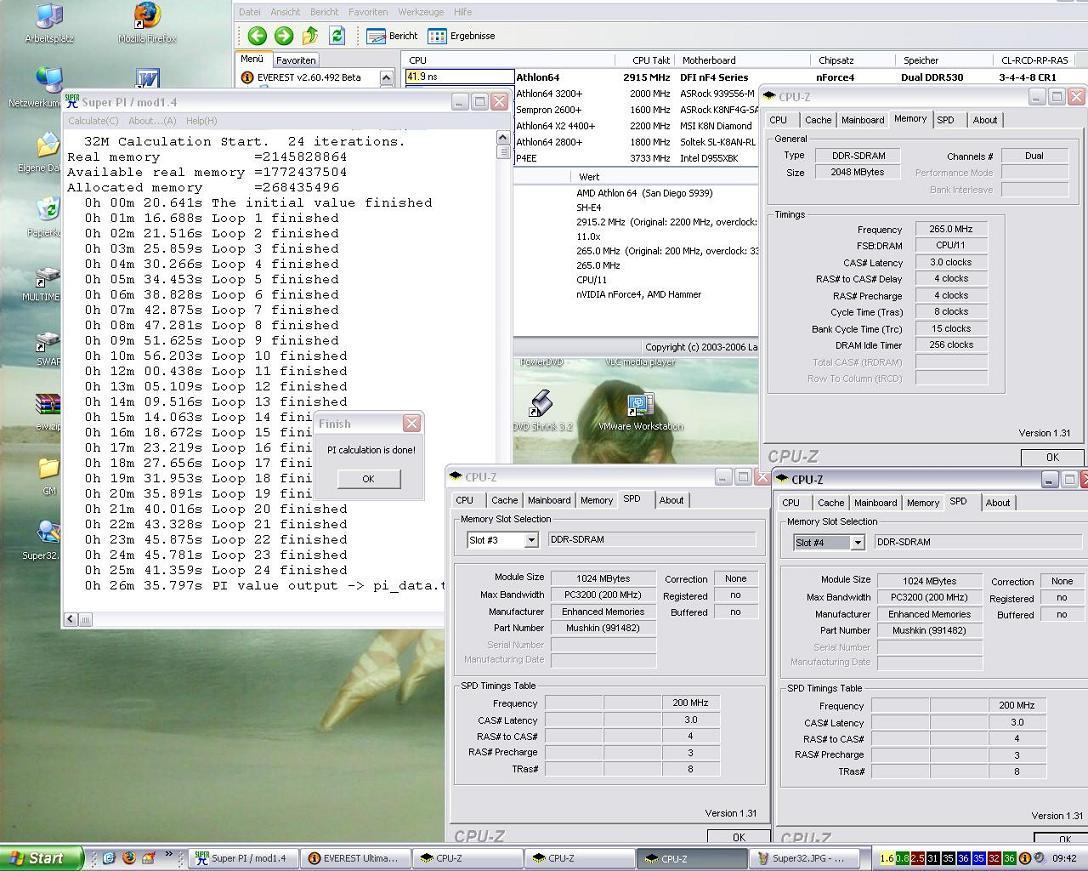Click the Windows Start button
This screenshot has width=1088, height=871.
click(40, 859)
